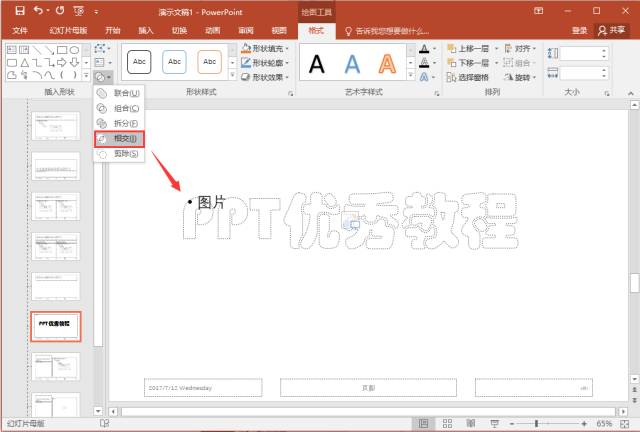This screenshot has height=432, width=640.
Task: Switch to the 视图 (View) tab
Action: 279,30
